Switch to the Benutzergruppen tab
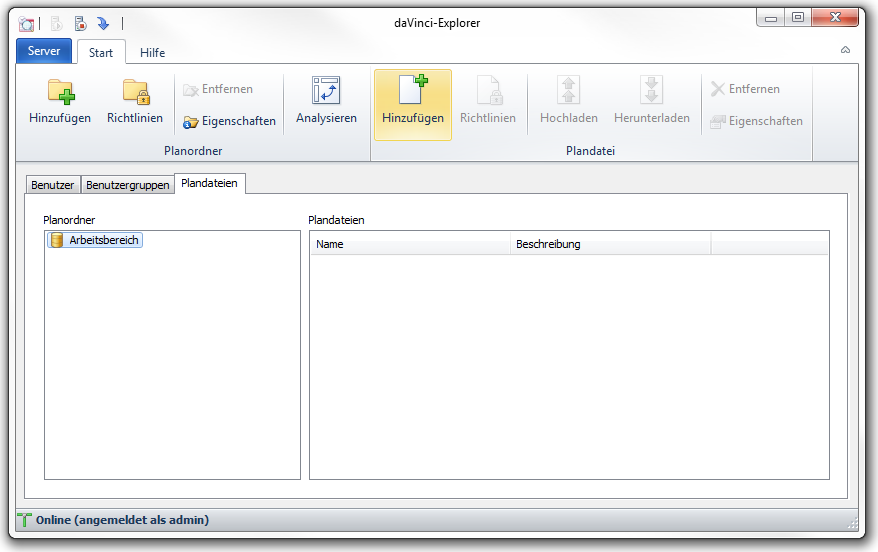The width and height of the screenshot is (878, 552). click(127, 185)
